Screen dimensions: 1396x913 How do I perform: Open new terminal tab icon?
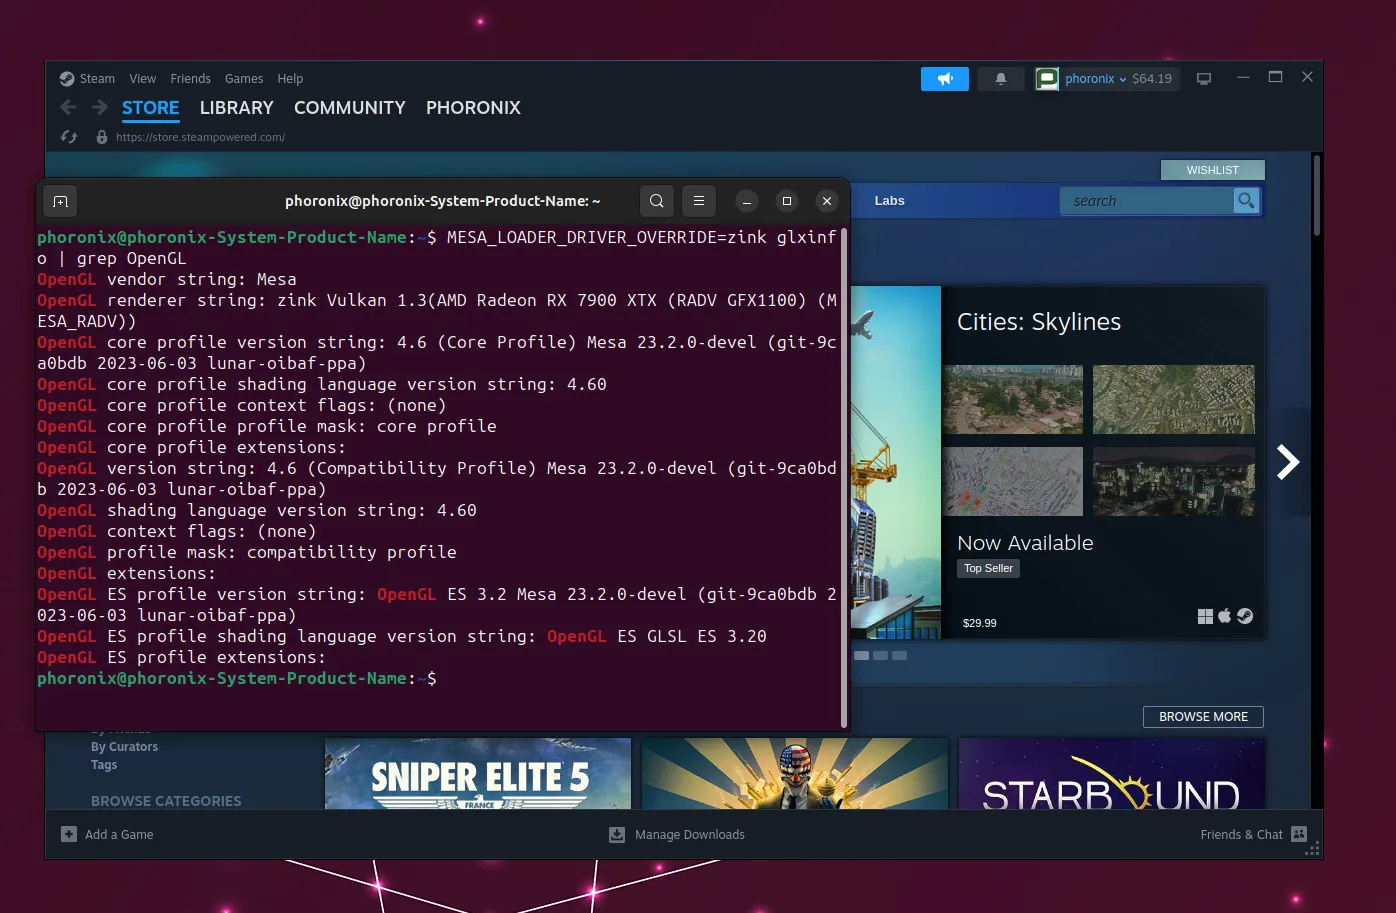coord(60,202)
